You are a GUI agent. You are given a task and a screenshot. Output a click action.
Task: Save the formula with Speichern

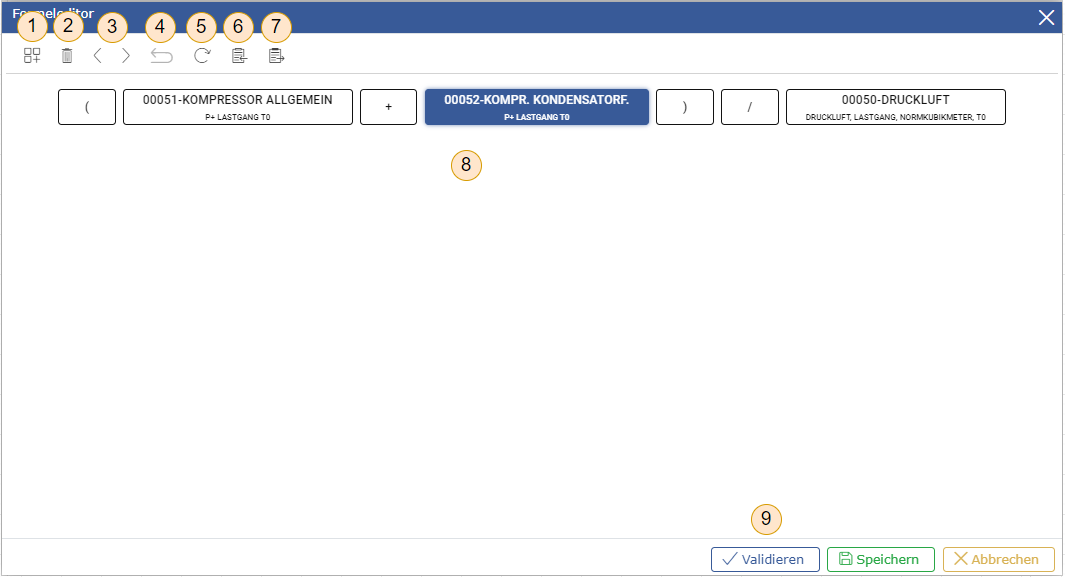coord(880,559)
